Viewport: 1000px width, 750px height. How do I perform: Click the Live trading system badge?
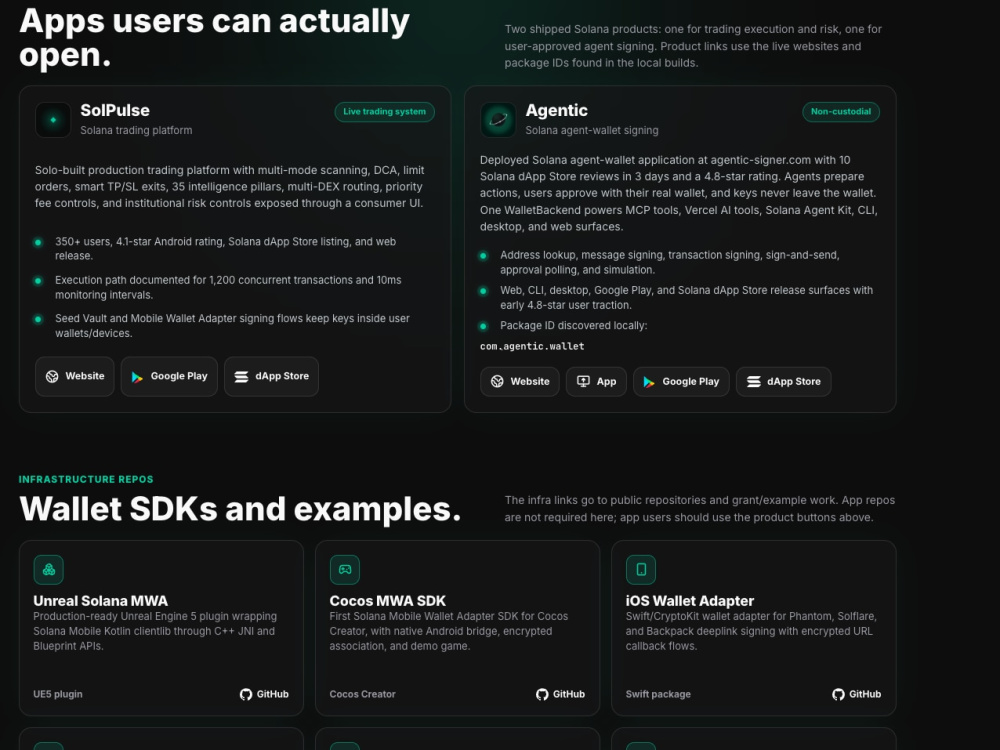pos(385,112)
